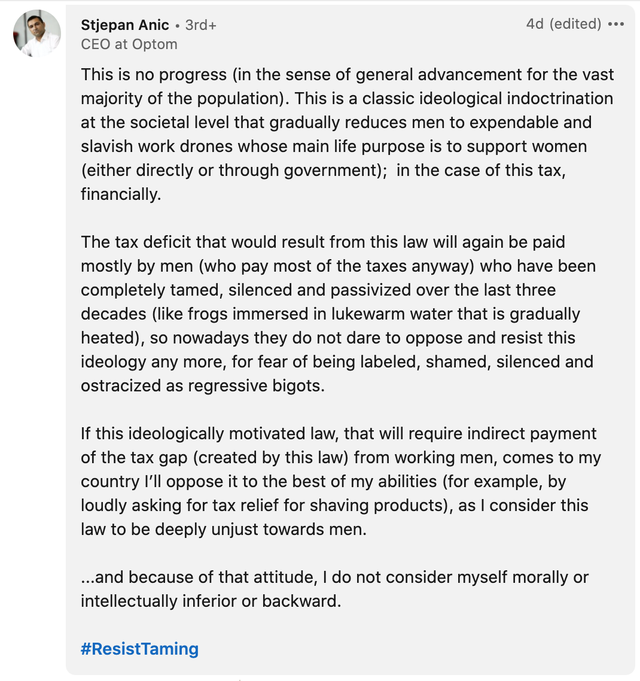Click the #ResistTaming hashtag
The height and width of the screenshot is (681, 640).
(x=139, y=649)
